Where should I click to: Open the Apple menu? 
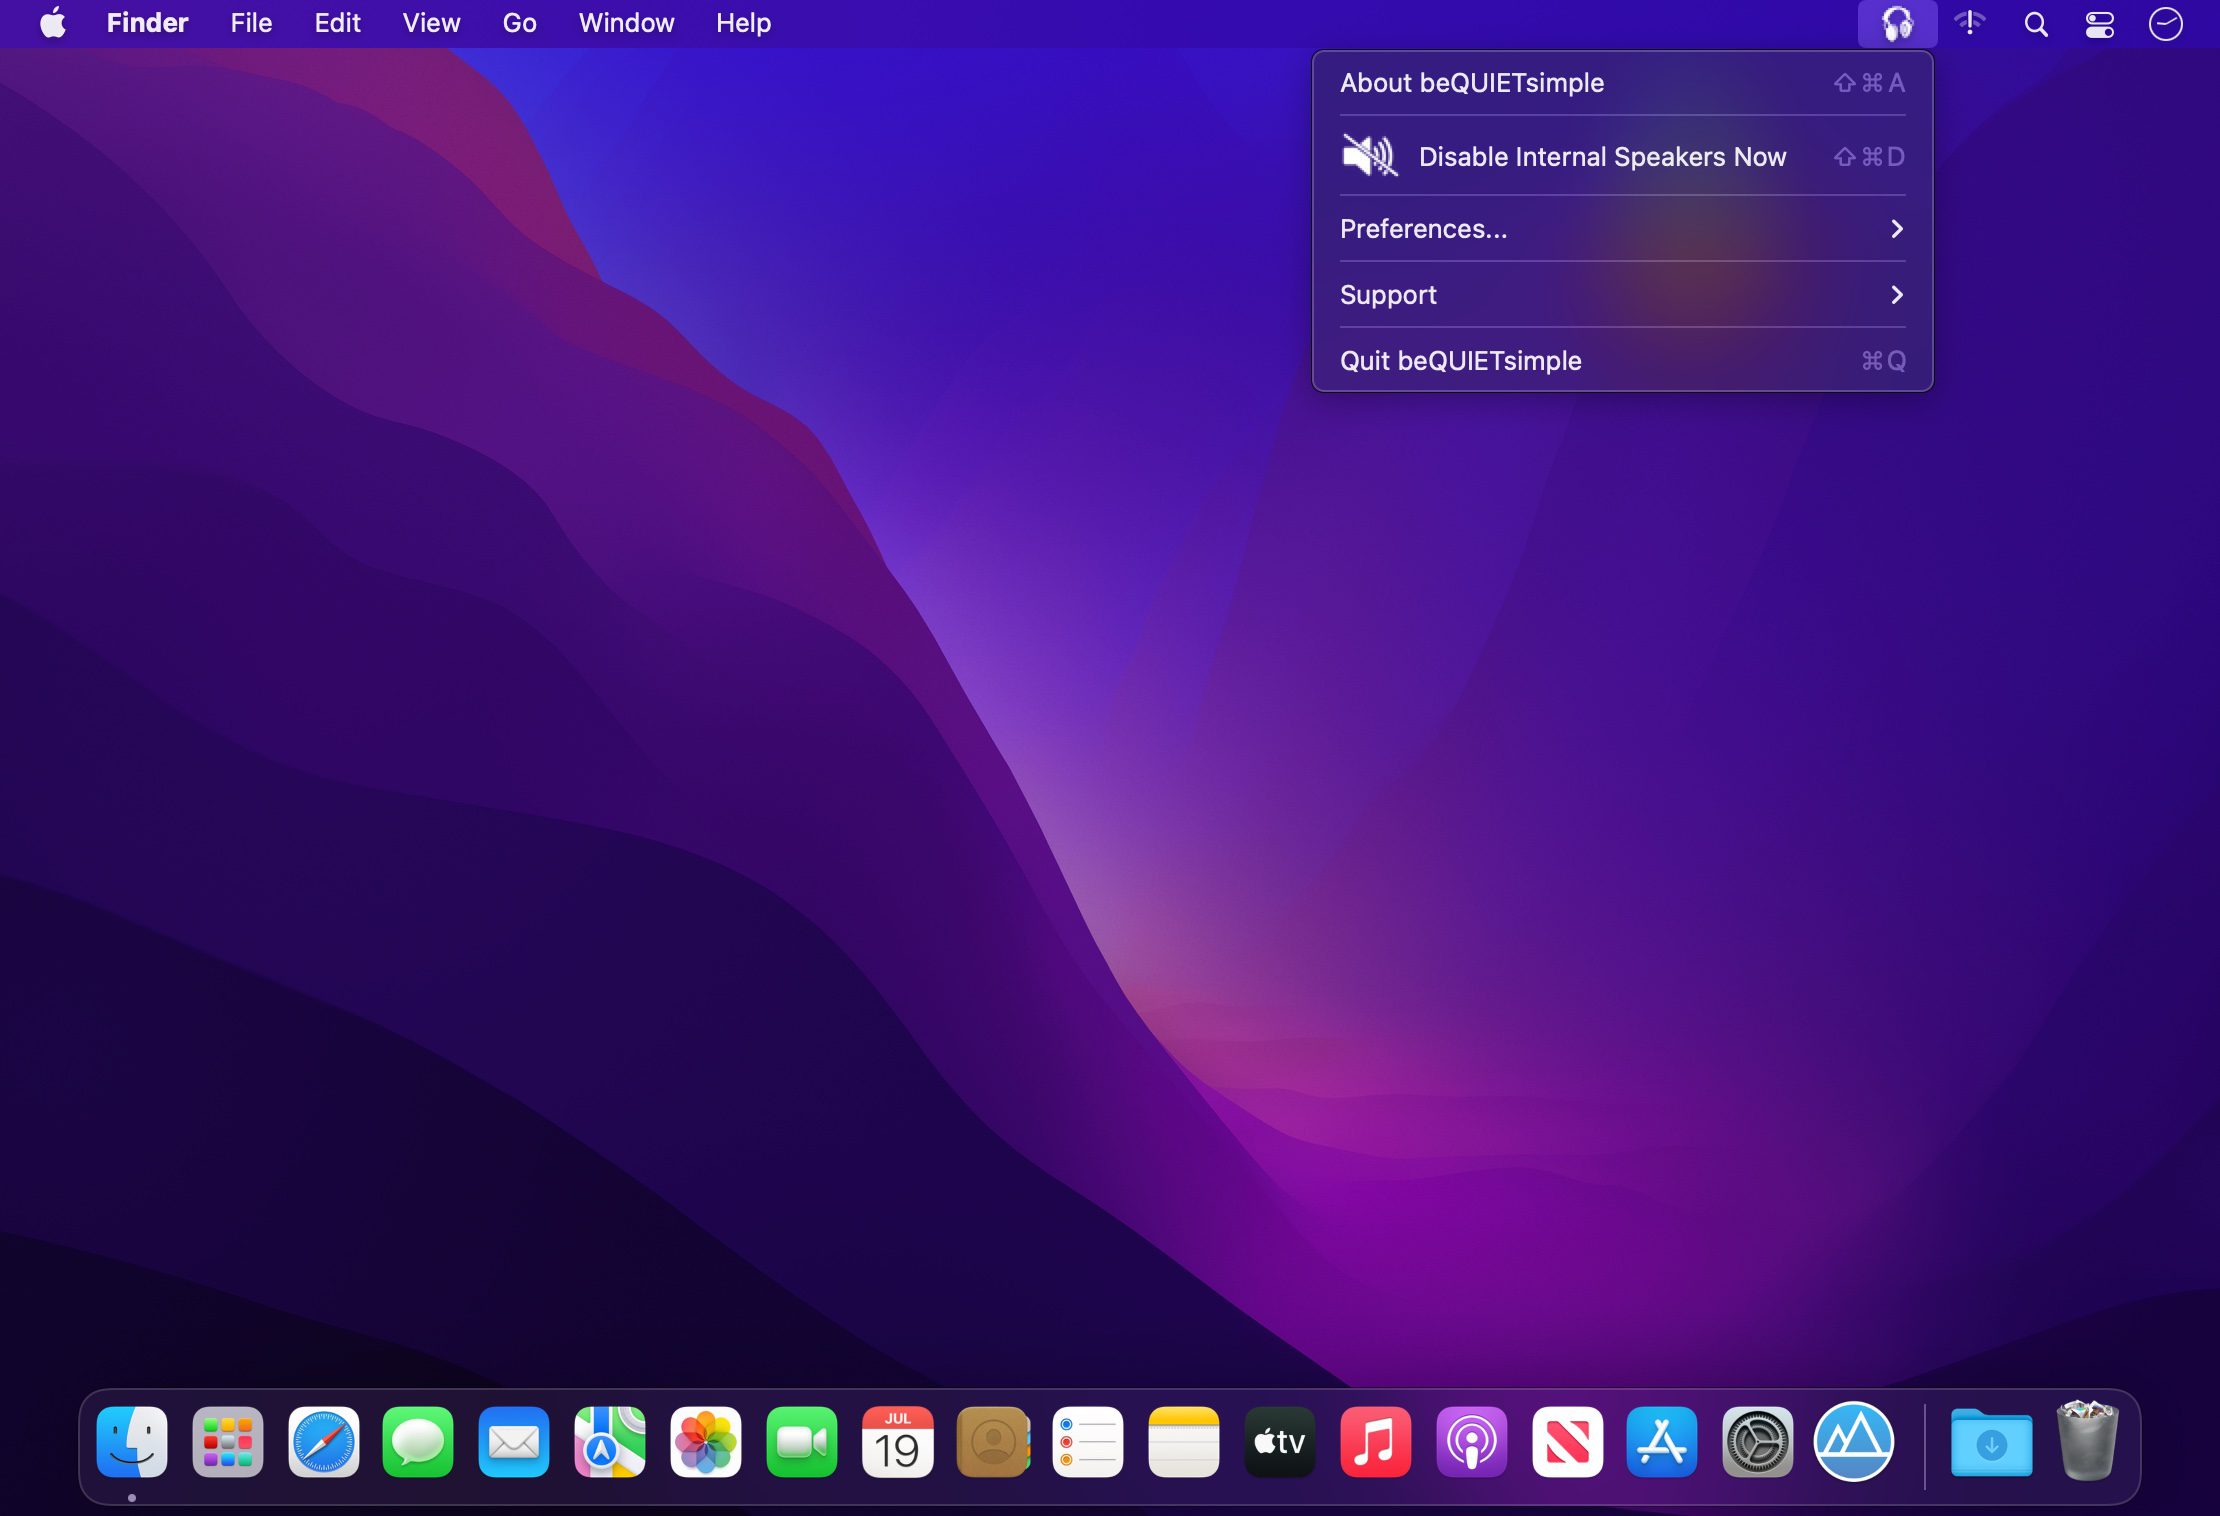click(x=53, y=23)
